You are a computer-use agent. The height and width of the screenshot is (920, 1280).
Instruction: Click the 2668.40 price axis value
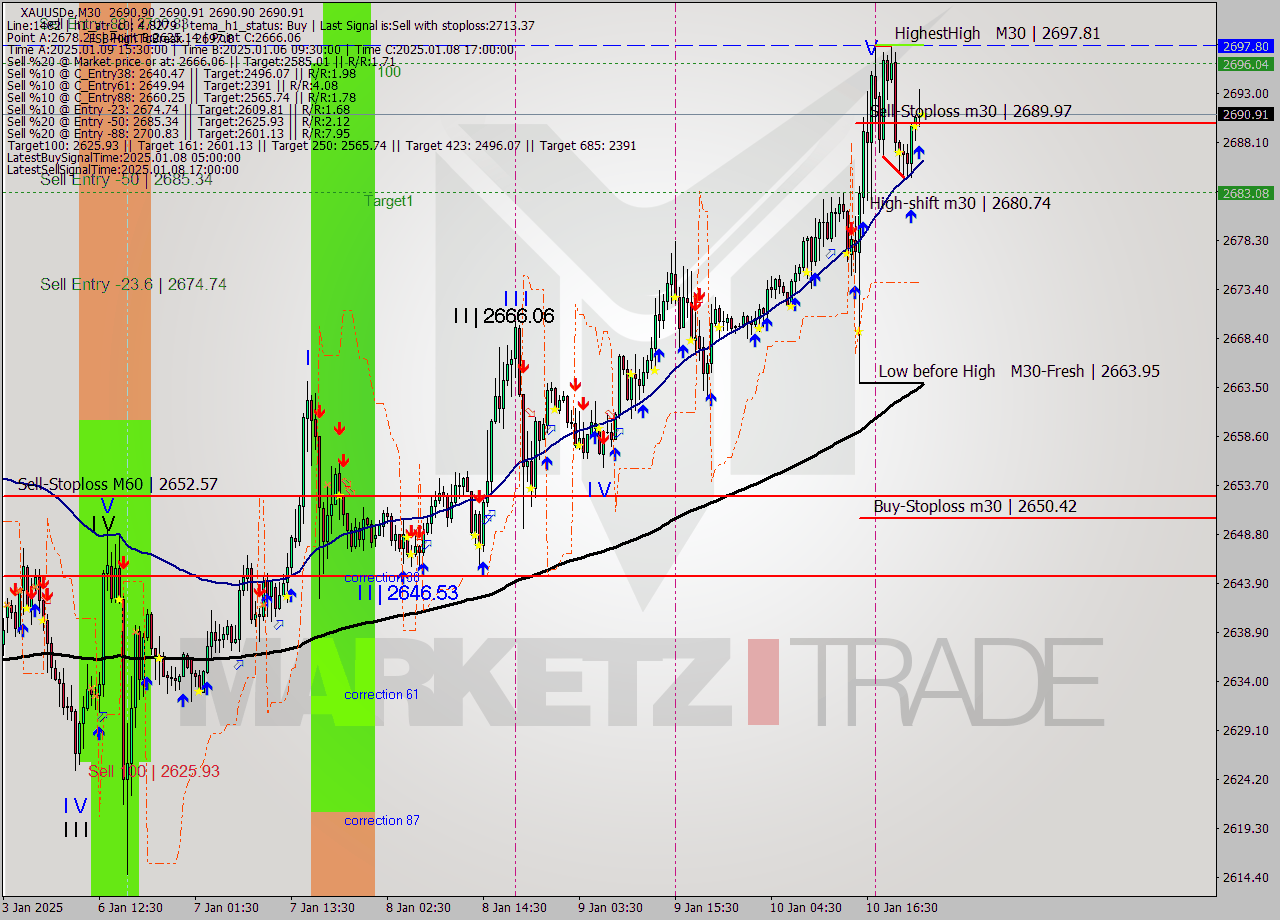click(1245, 338)
